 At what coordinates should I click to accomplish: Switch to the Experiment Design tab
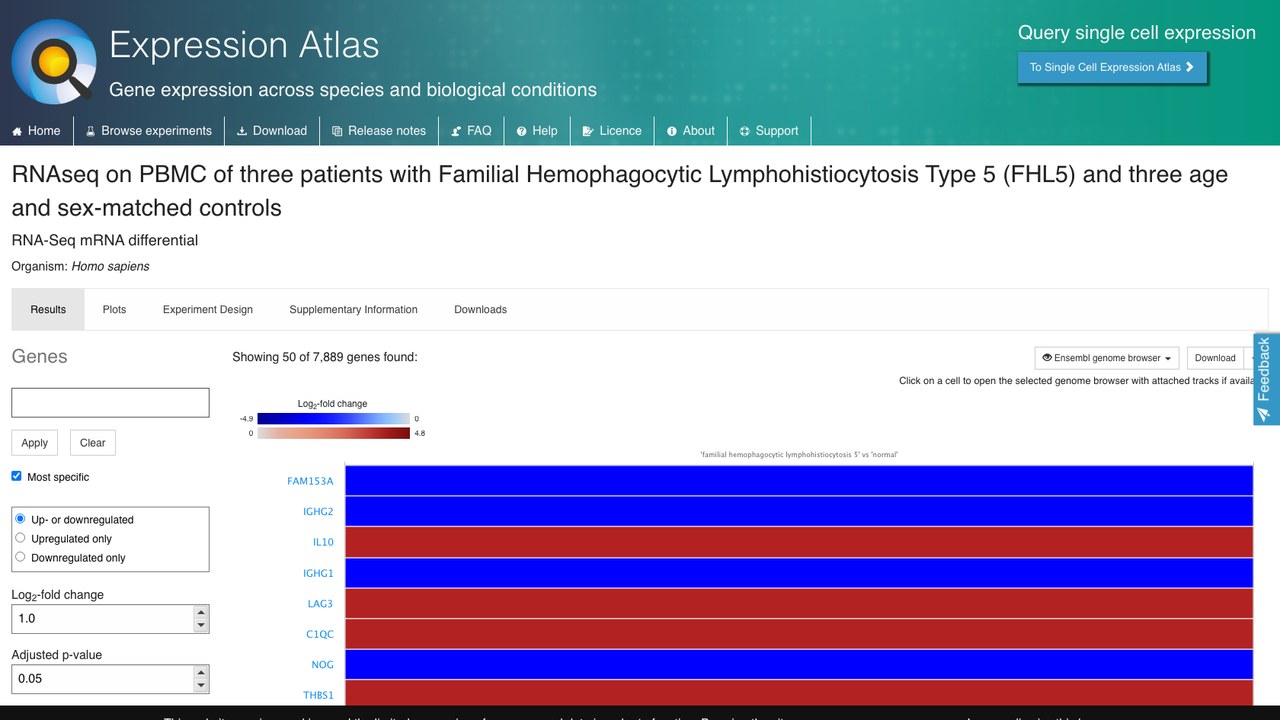coord(208,310)
